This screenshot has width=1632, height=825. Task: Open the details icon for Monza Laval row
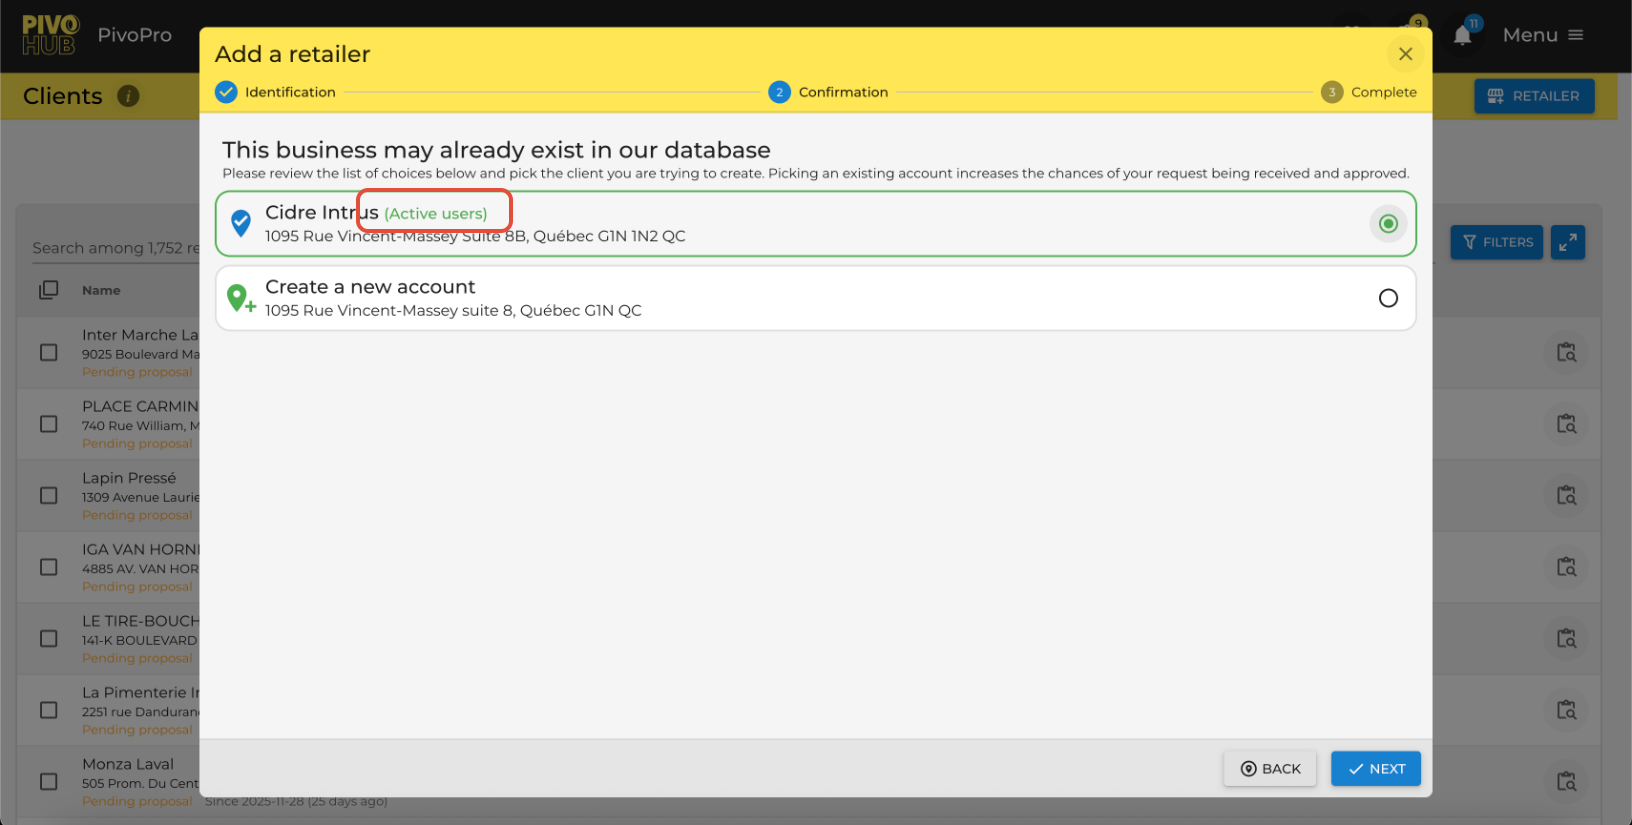coord(1566,782)
